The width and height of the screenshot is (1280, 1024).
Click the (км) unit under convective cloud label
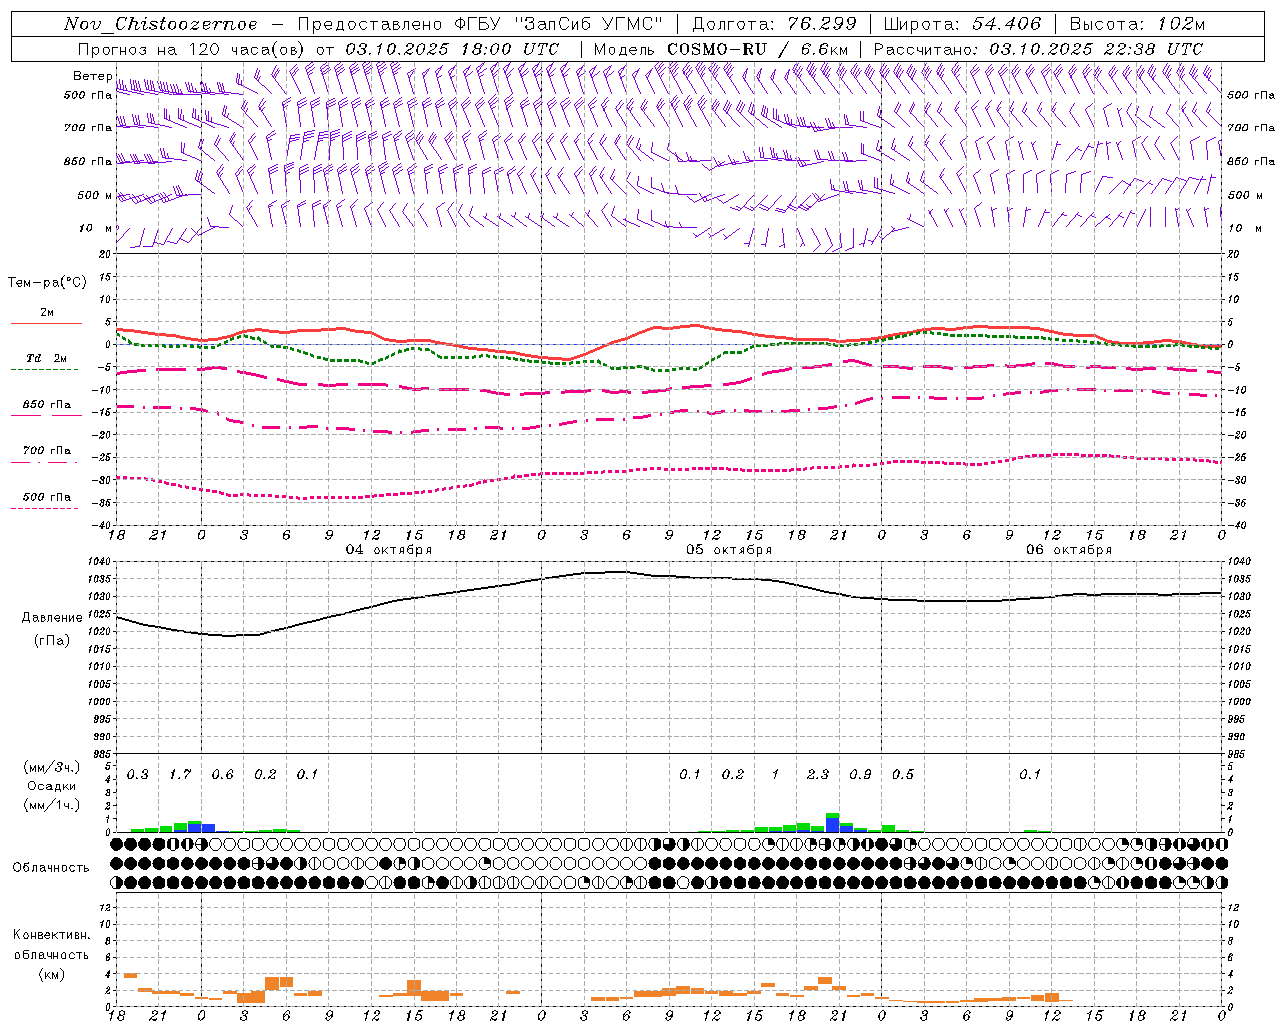52,974
